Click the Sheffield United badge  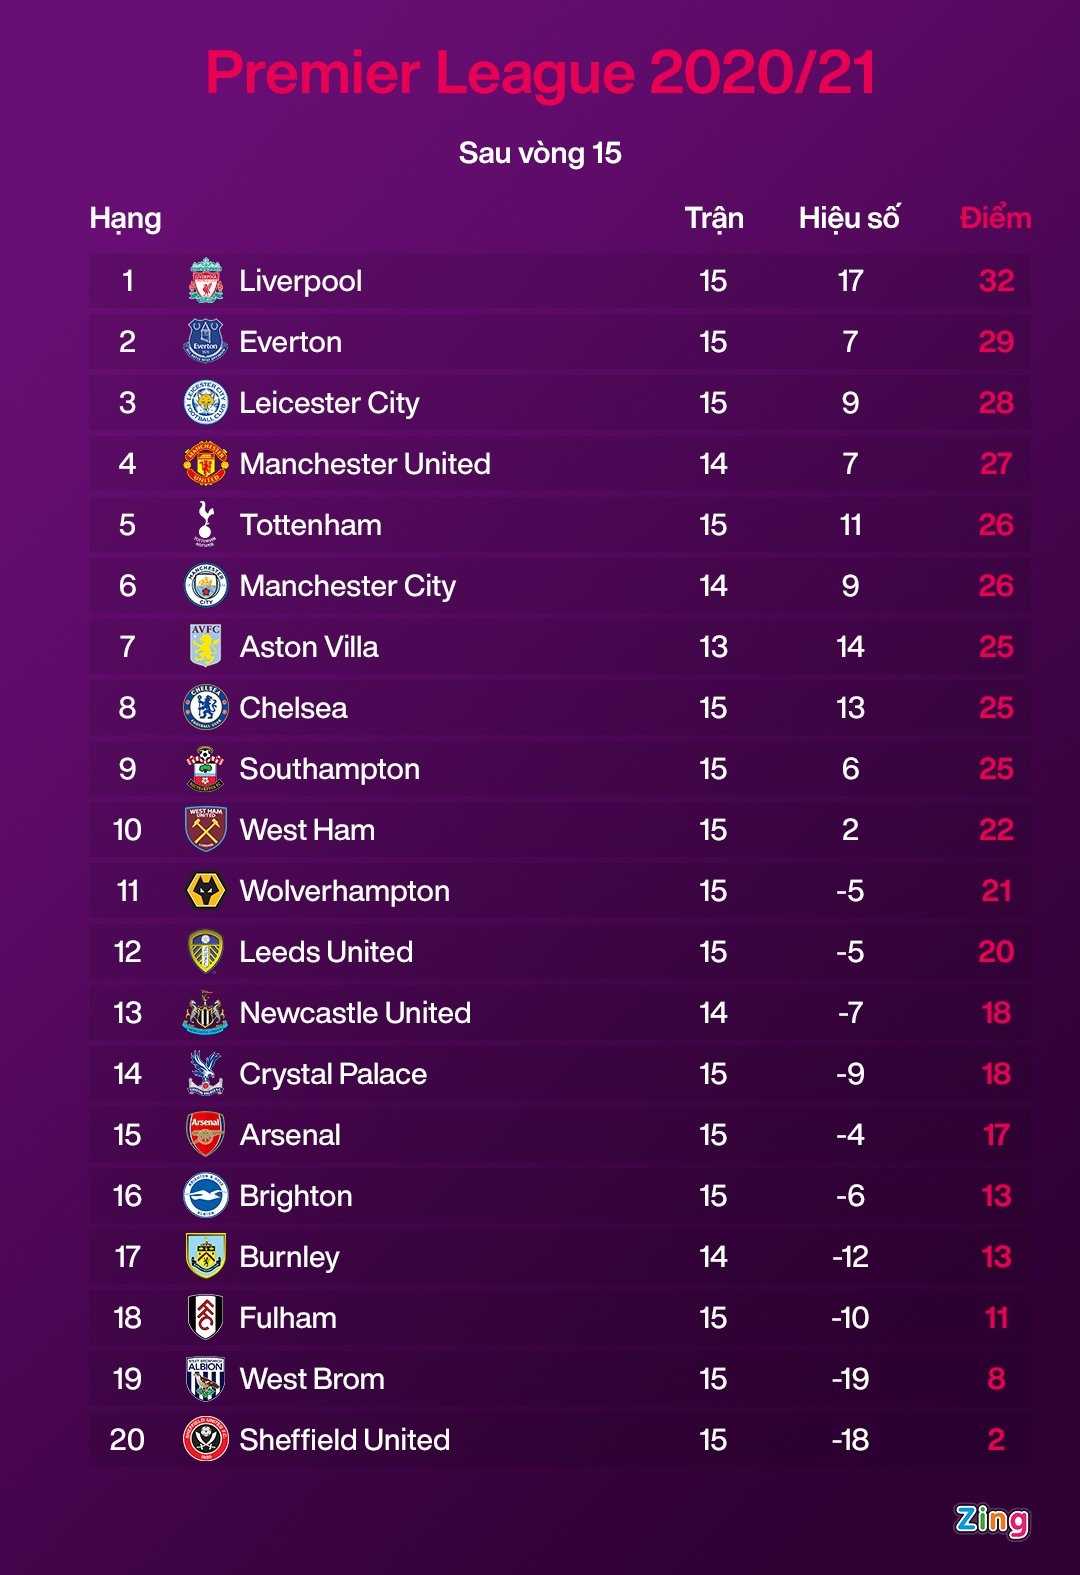tap(206, 1439)
